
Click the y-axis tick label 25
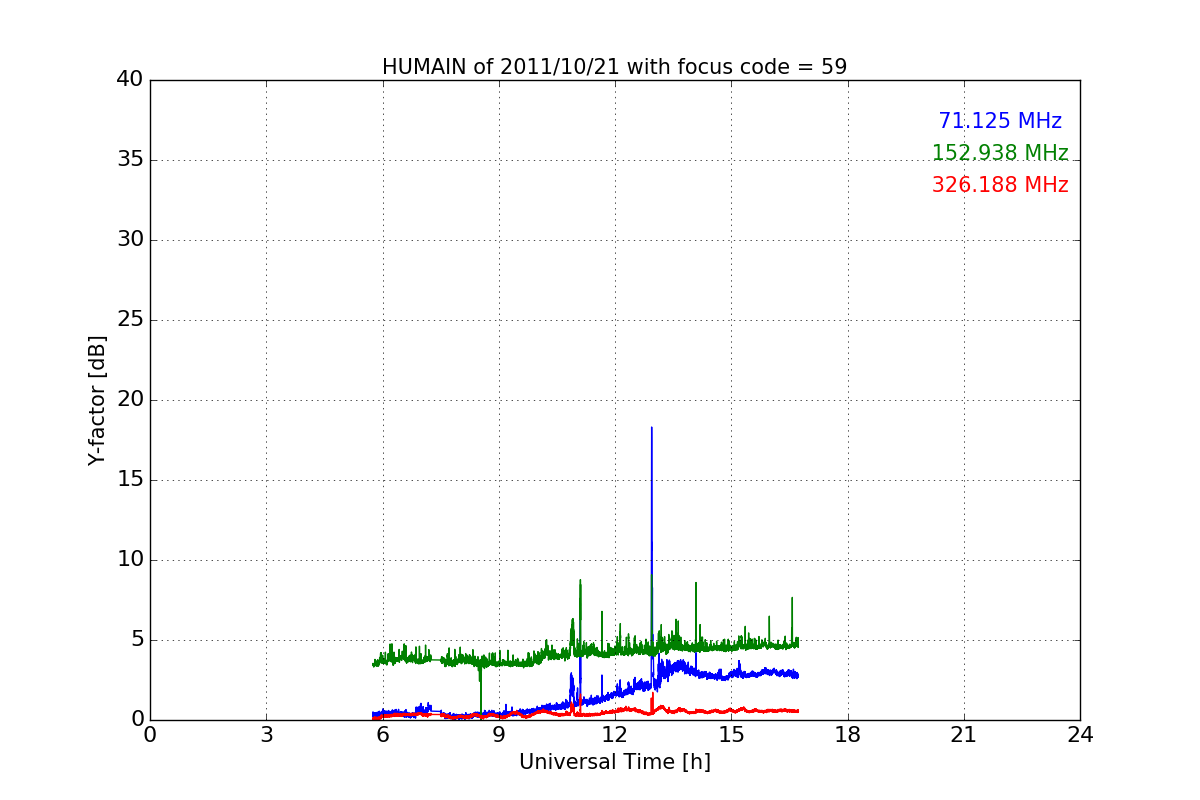coord(129,320)
